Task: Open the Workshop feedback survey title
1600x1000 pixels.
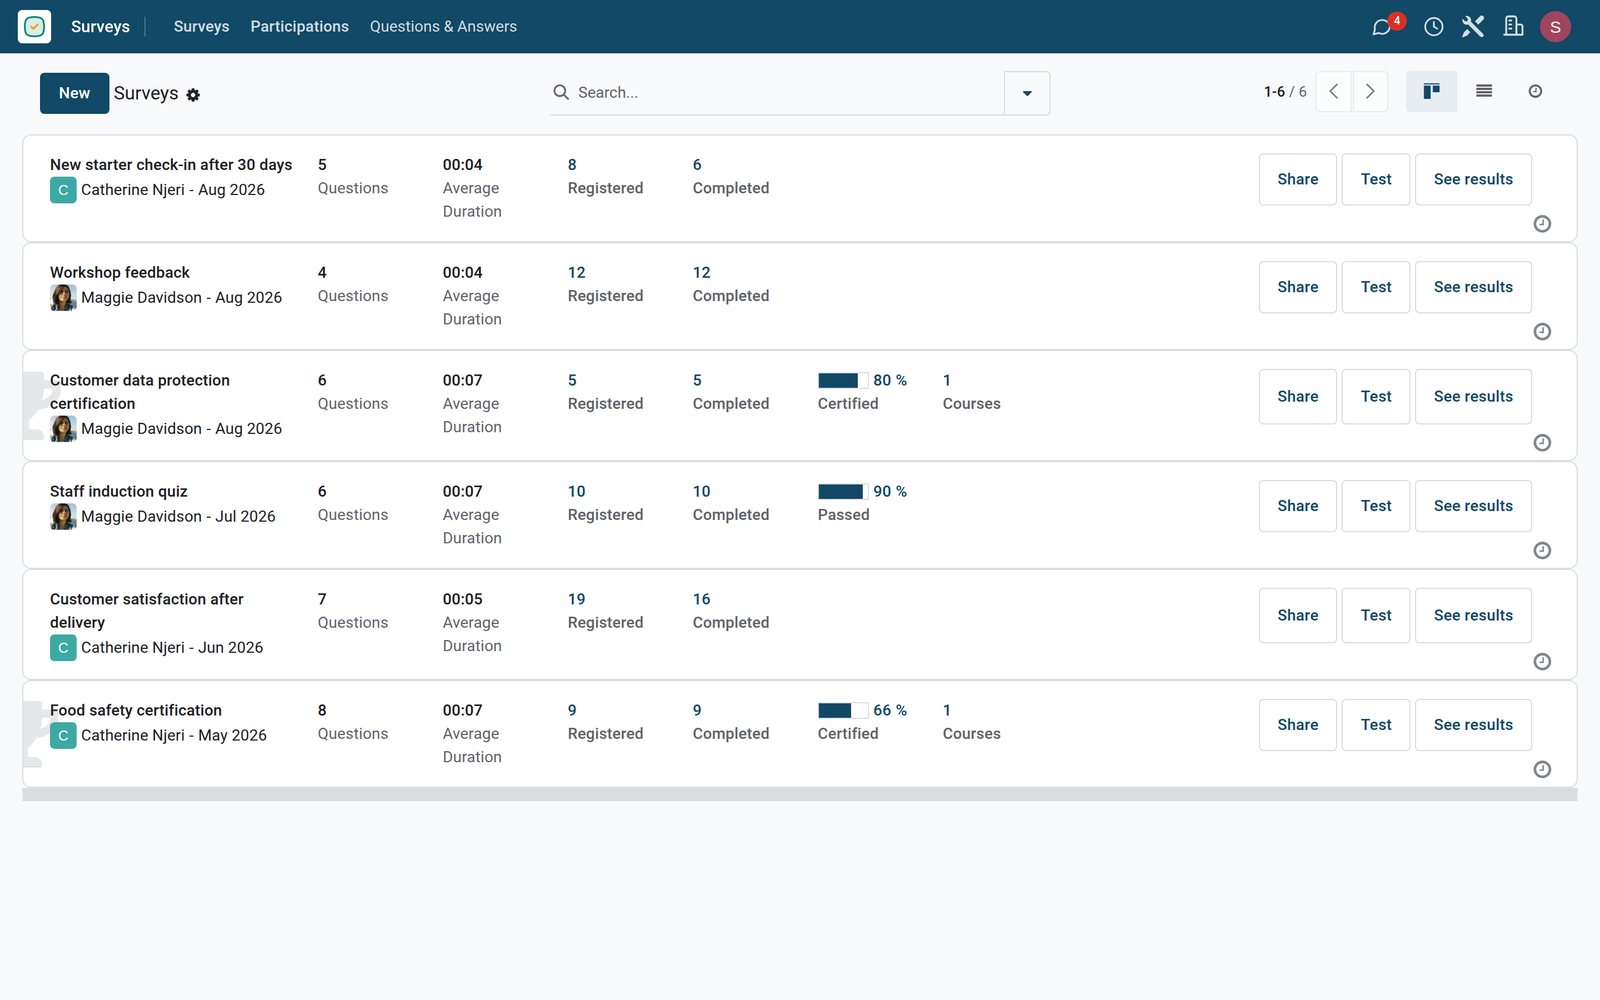Action: click(x=120, y=273)
